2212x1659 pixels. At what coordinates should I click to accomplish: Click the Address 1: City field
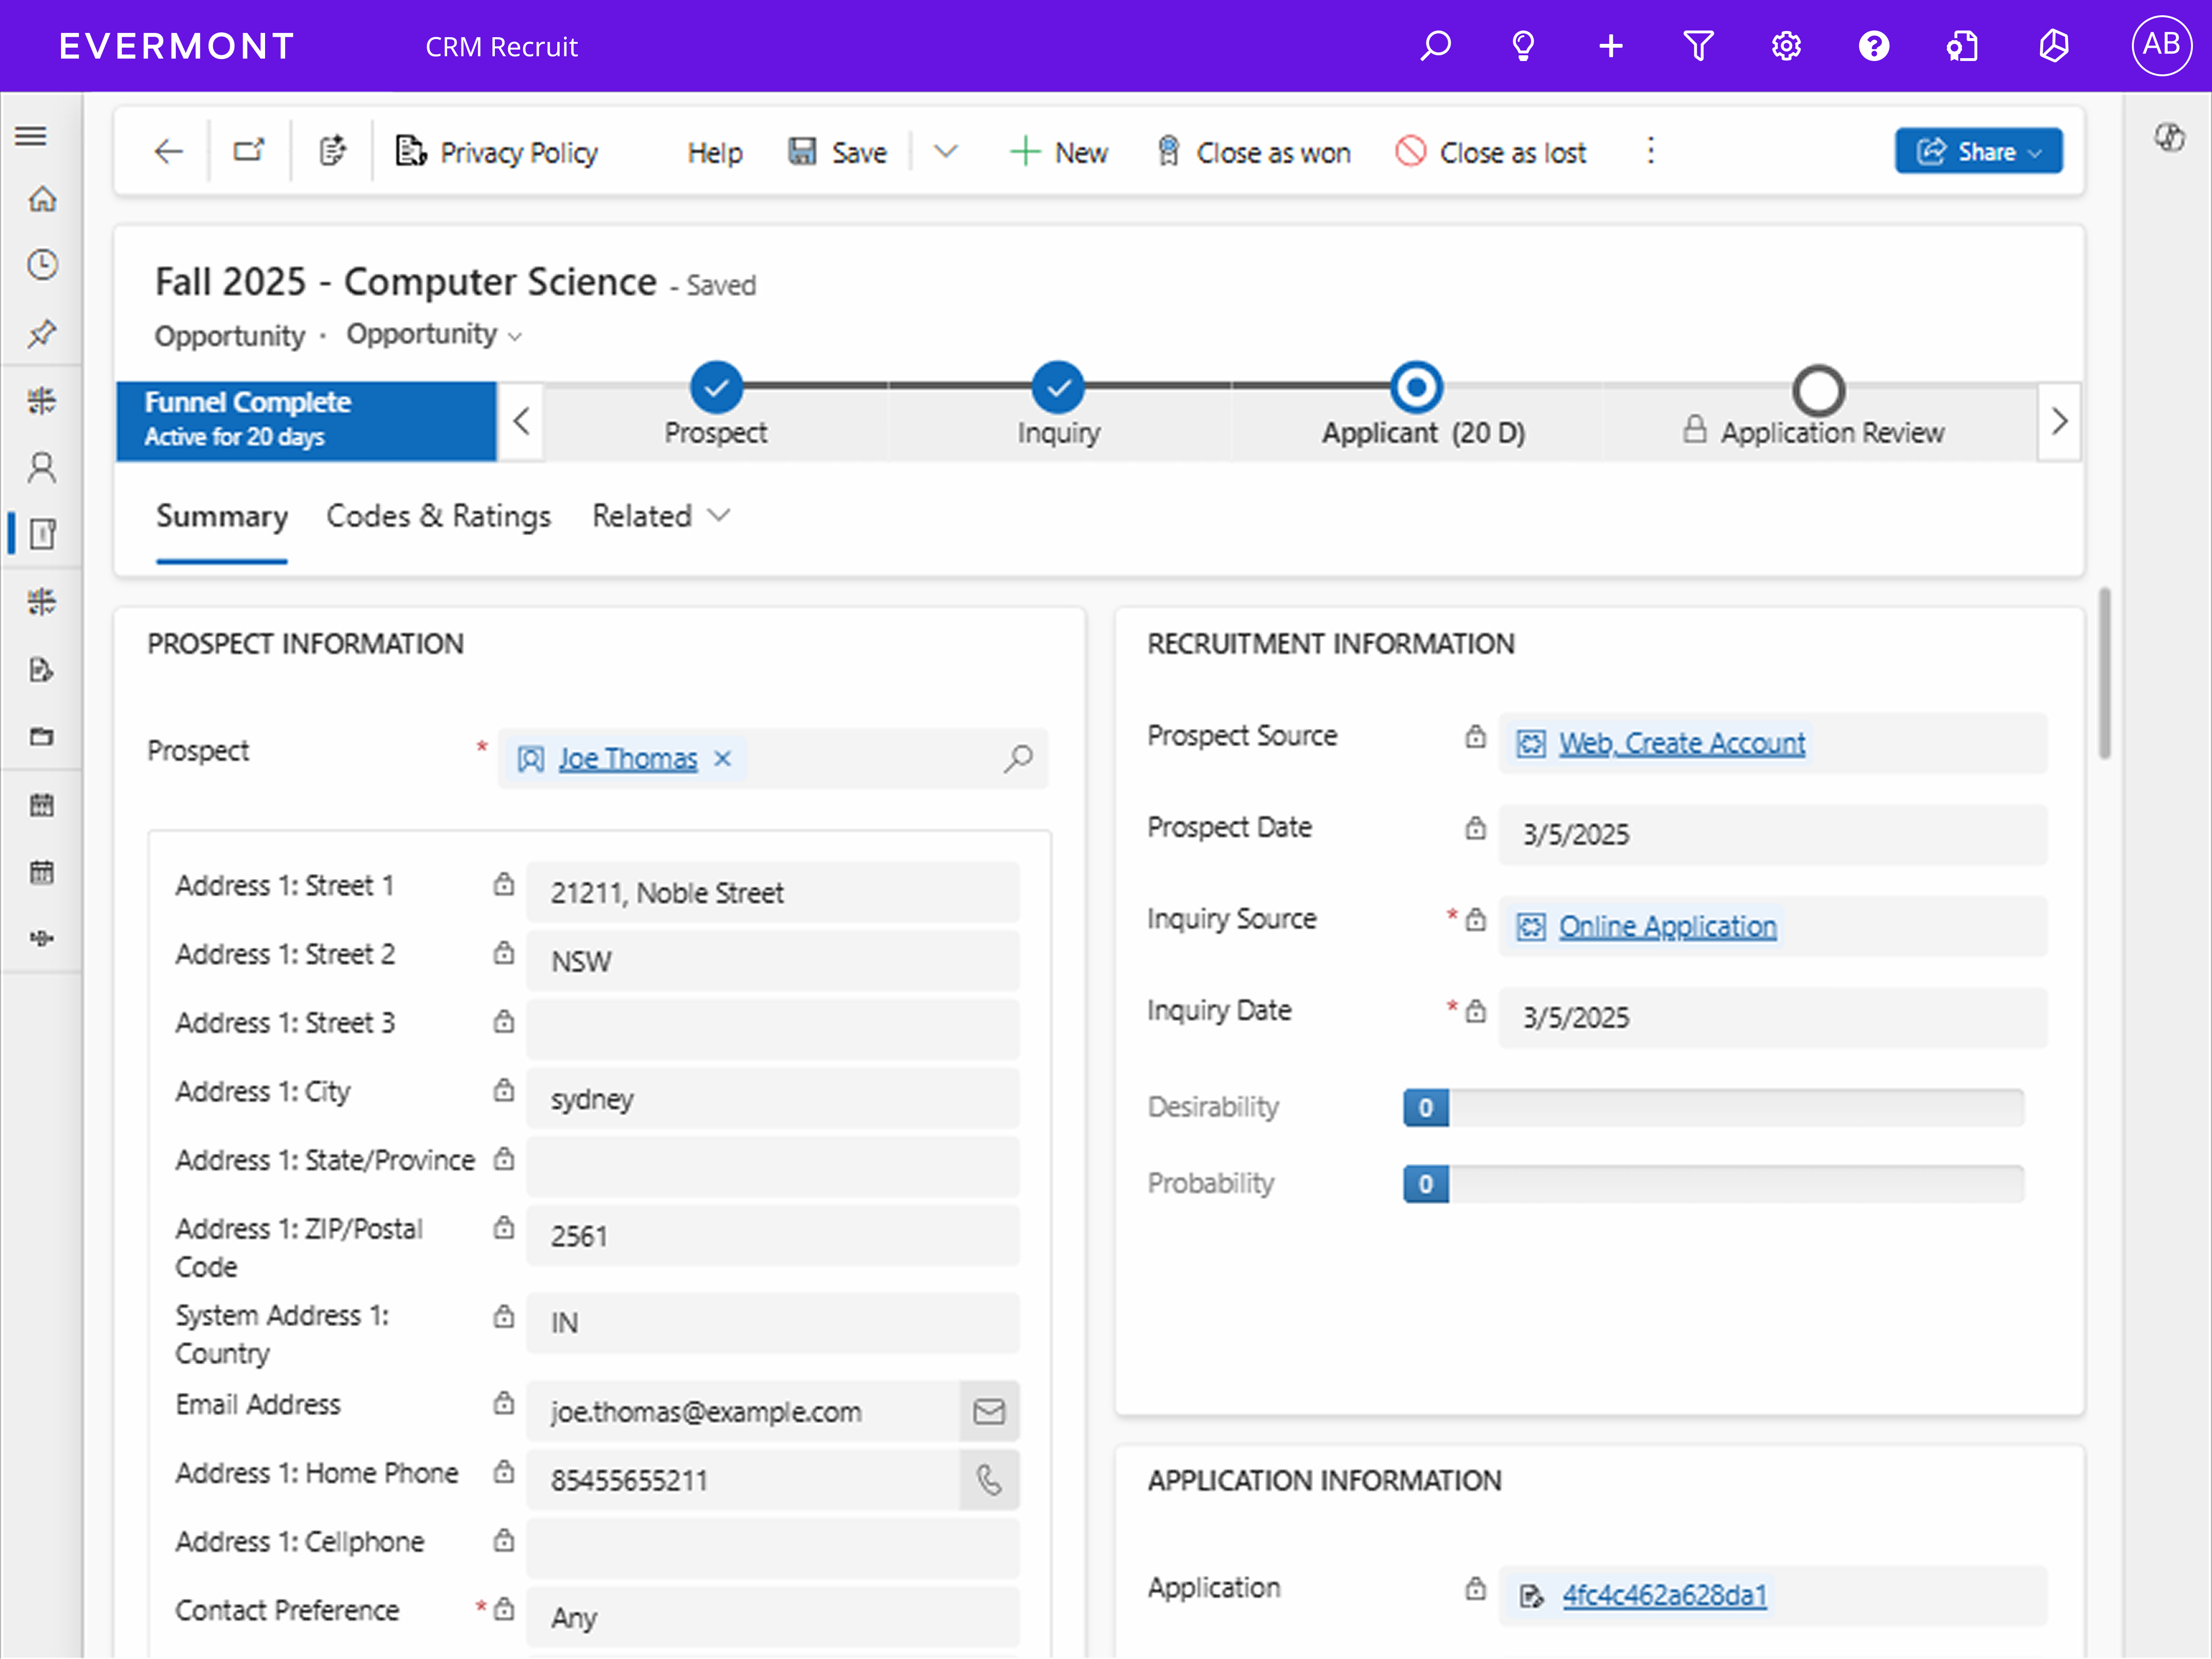[773, 1098]
